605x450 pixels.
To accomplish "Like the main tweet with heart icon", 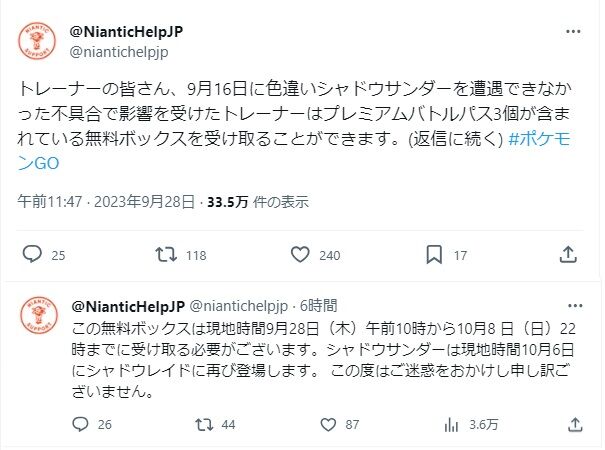I will pos(300,255).
